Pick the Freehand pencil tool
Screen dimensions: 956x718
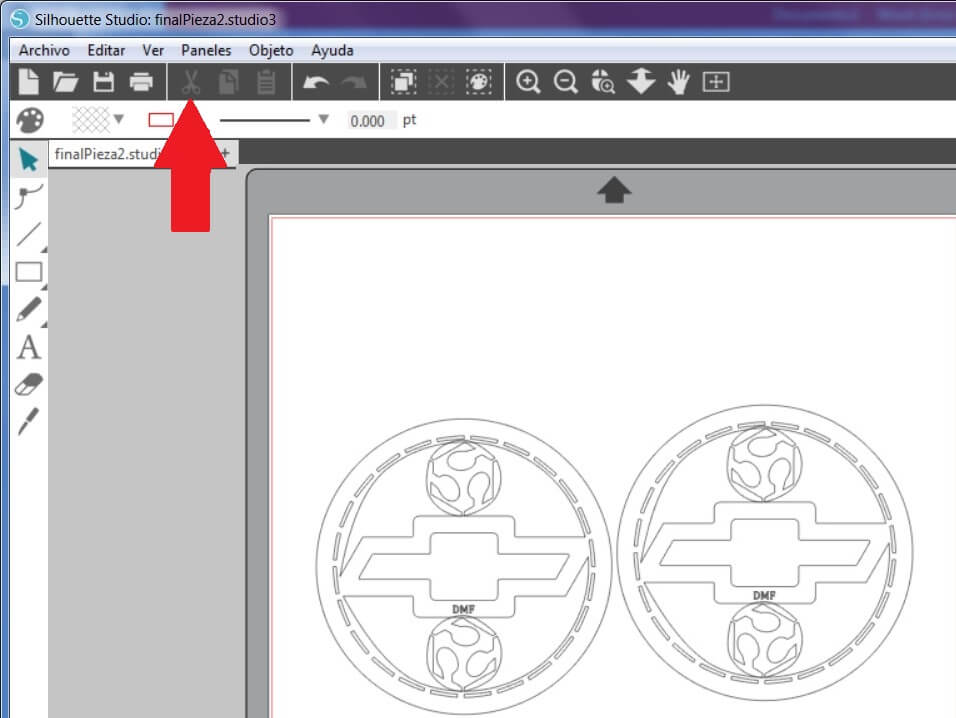[29, 309]
